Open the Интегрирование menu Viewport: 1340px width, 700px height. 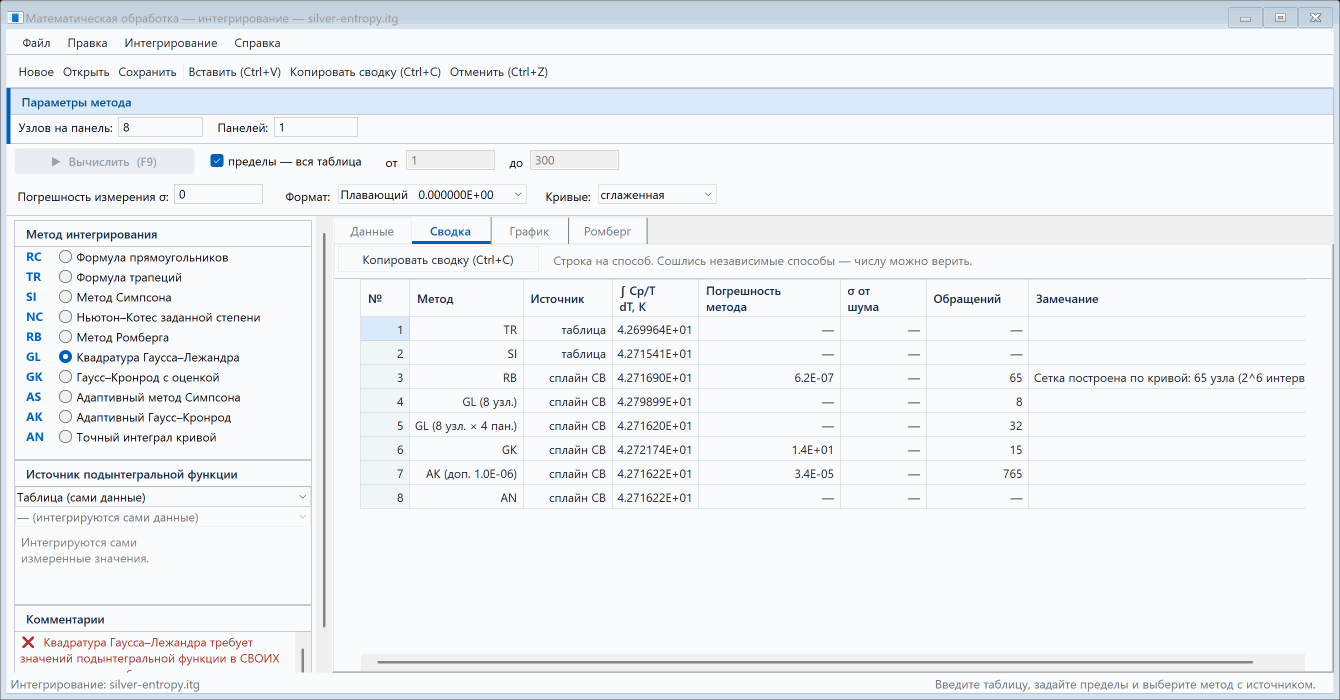(x=171, y=43)
